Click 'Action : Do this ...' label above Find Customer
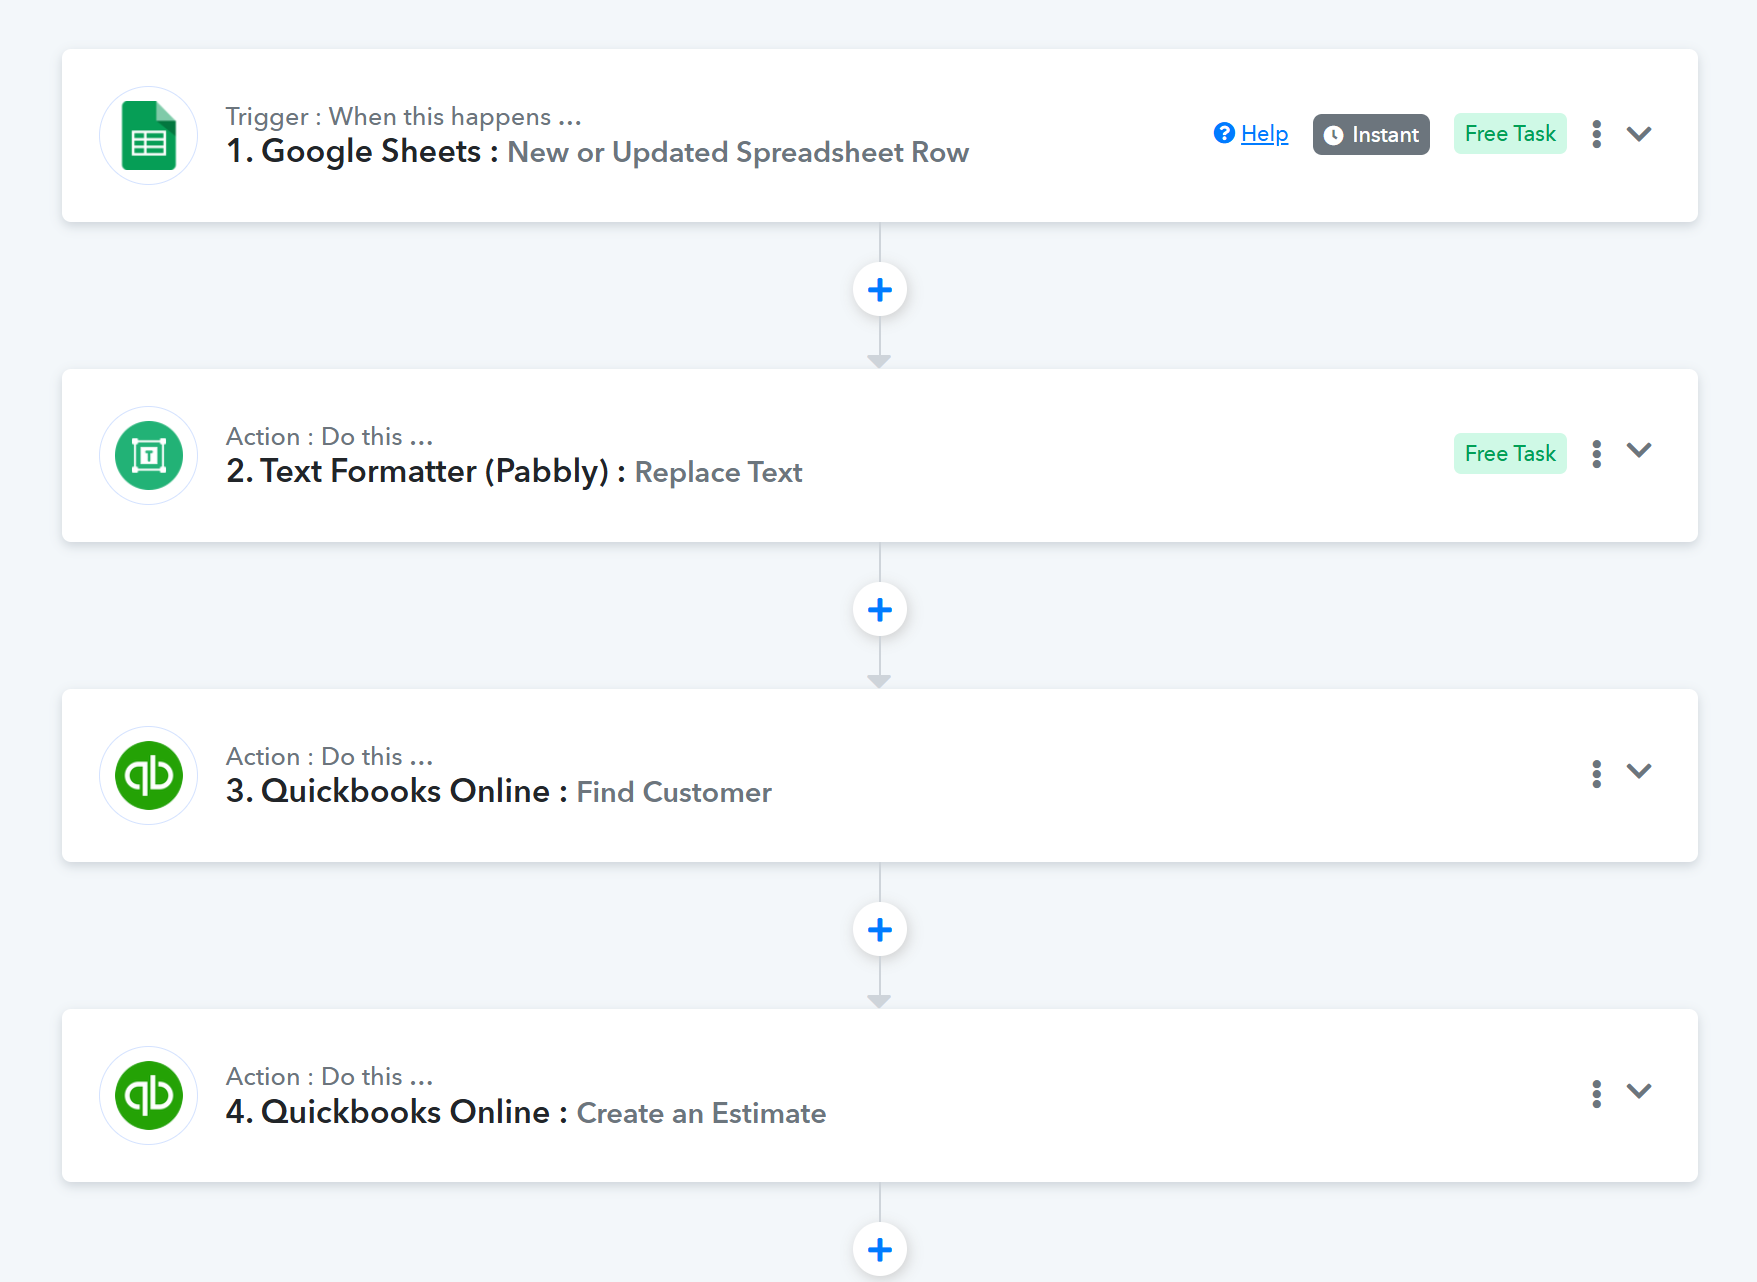 tap(329, 757)
